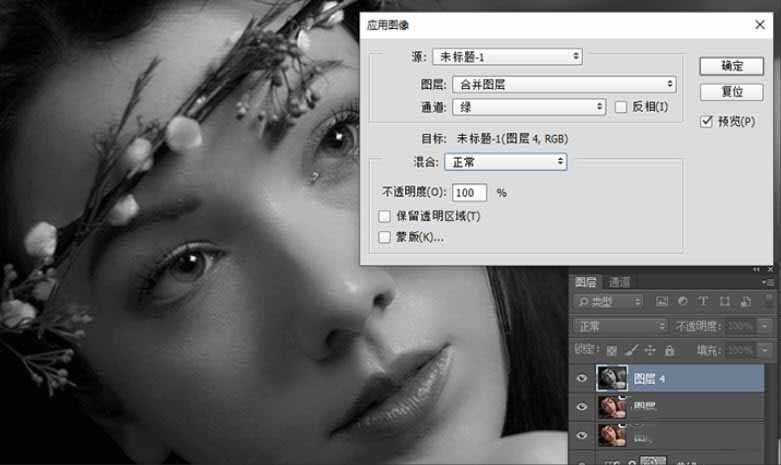Click the lock position move icon
The image size is (781, 465).
click(650, 350)
